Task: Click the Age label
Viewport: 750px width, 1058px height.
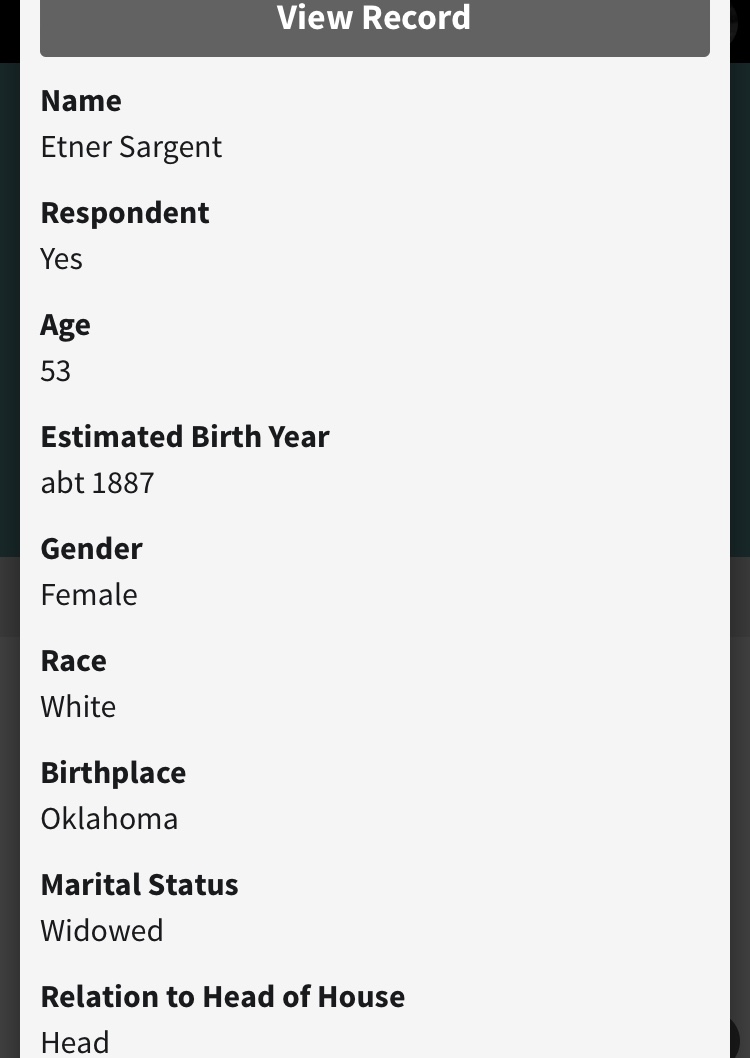Action: (65, 325)
